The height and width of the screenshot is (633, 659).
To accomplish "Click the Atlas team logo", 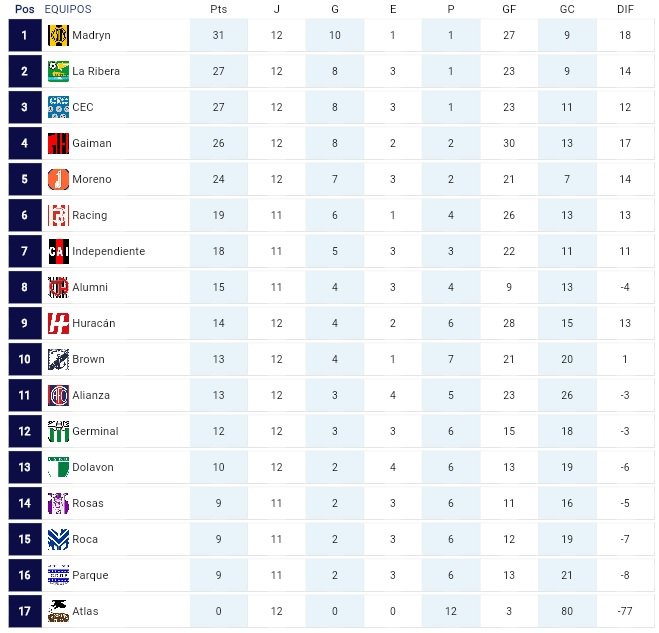I will point(58,611).
